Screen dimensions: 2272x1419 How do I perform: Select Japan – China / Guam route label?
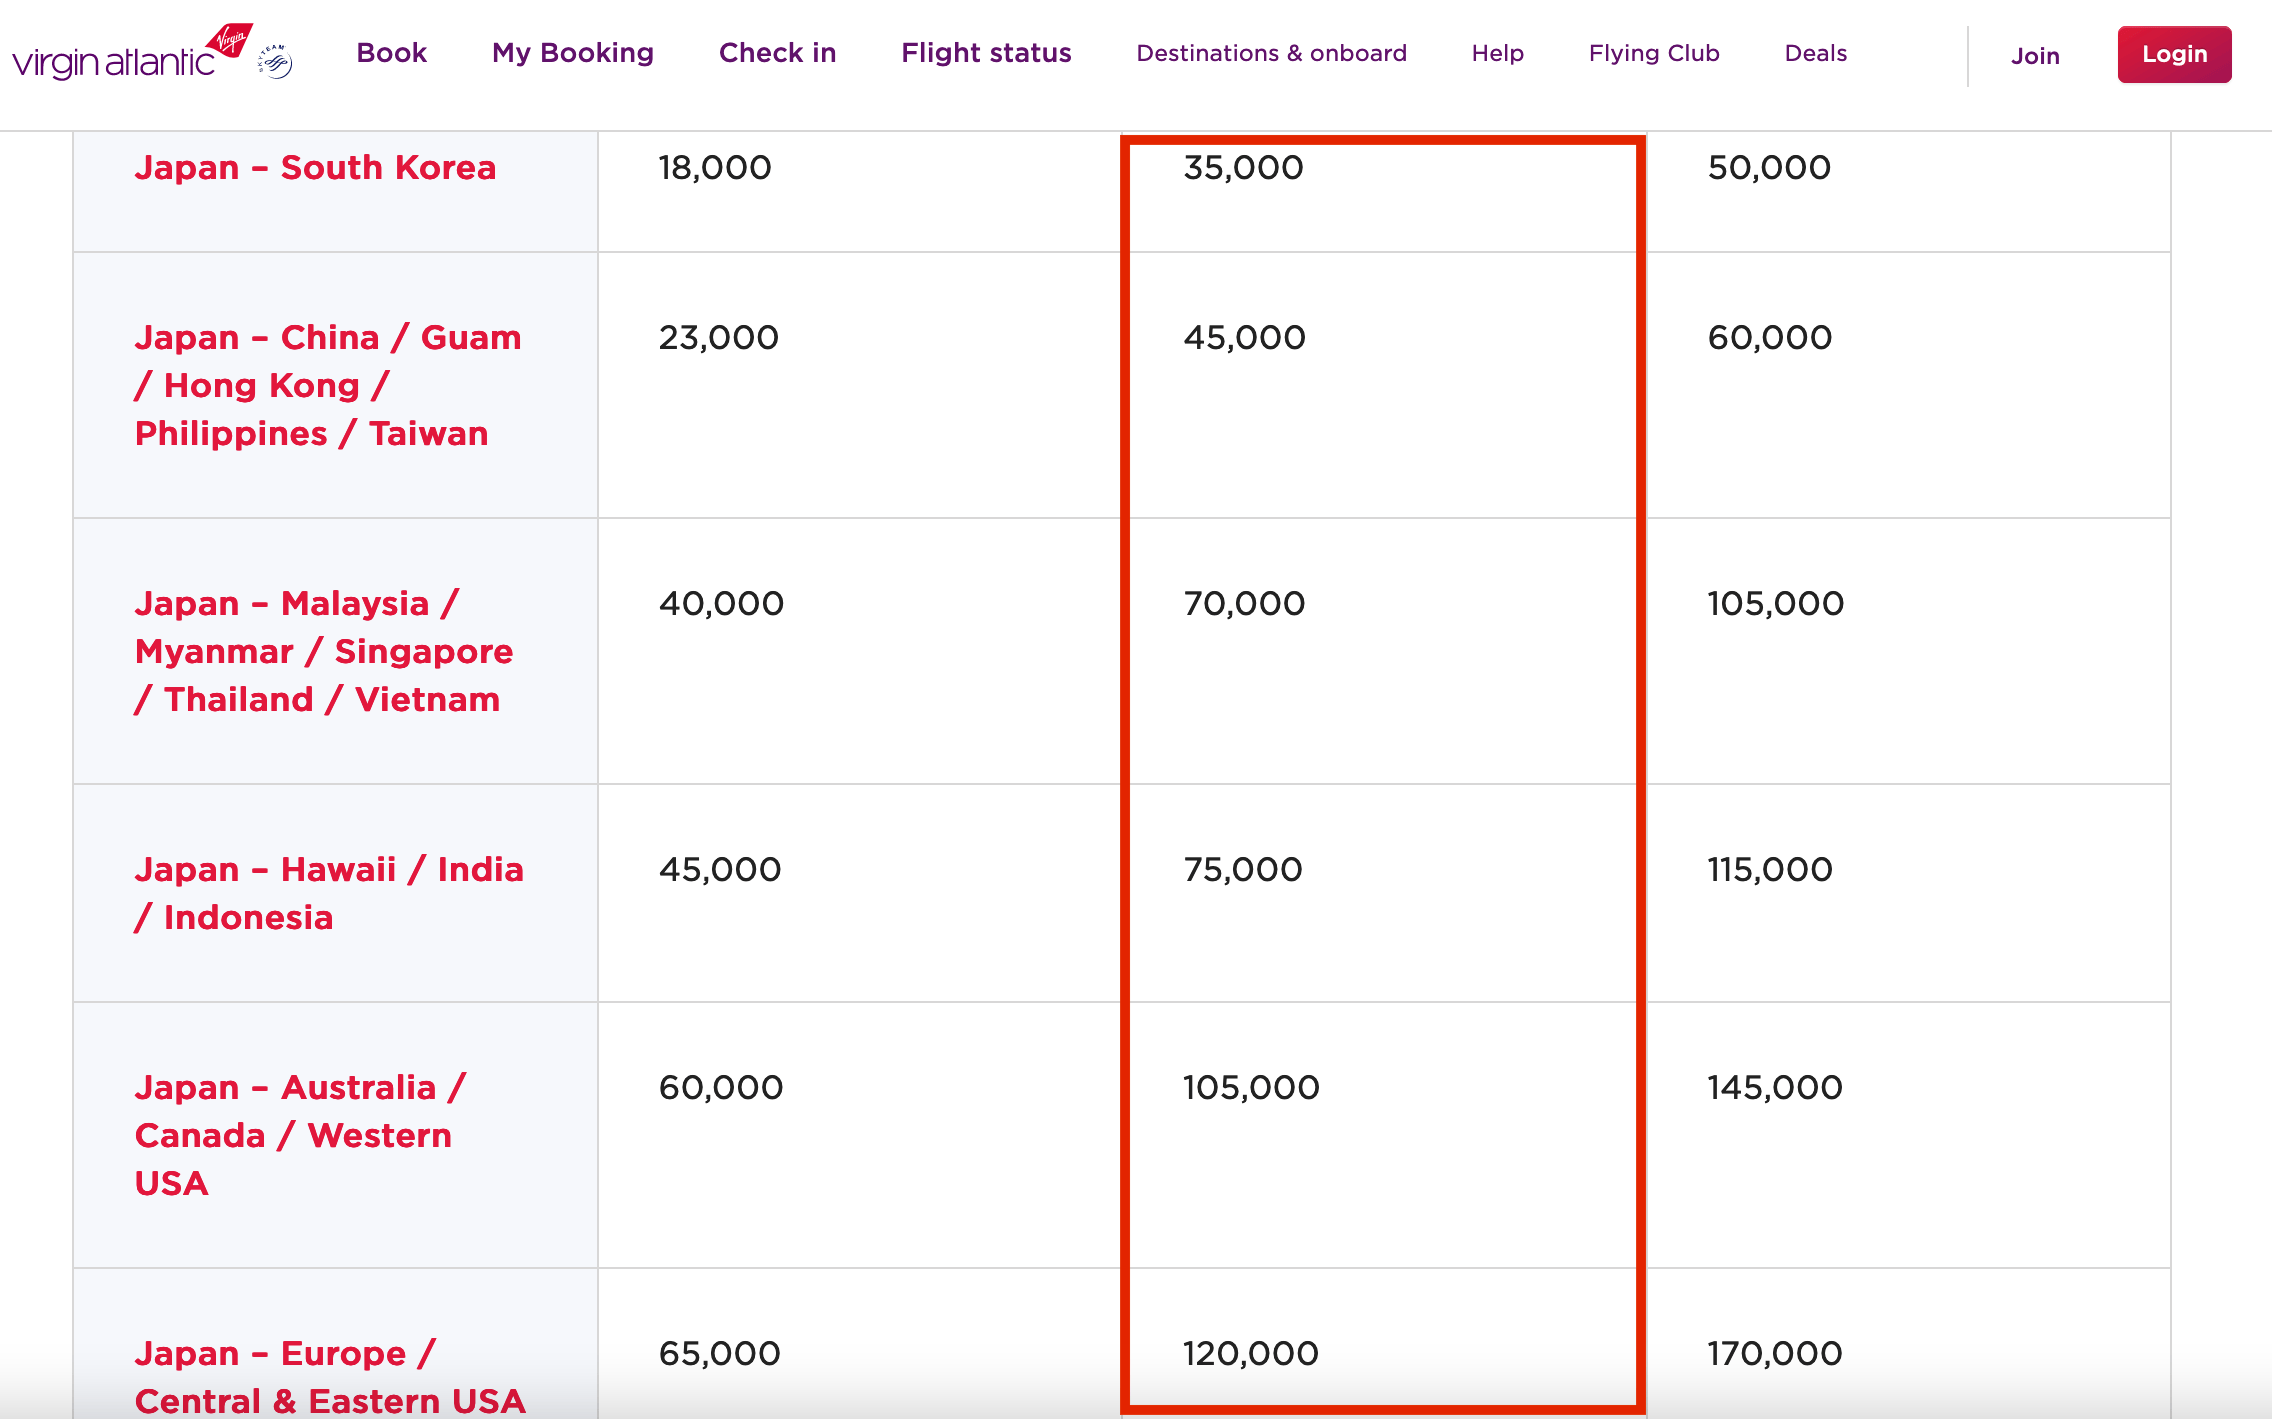(x=328, y=385)
